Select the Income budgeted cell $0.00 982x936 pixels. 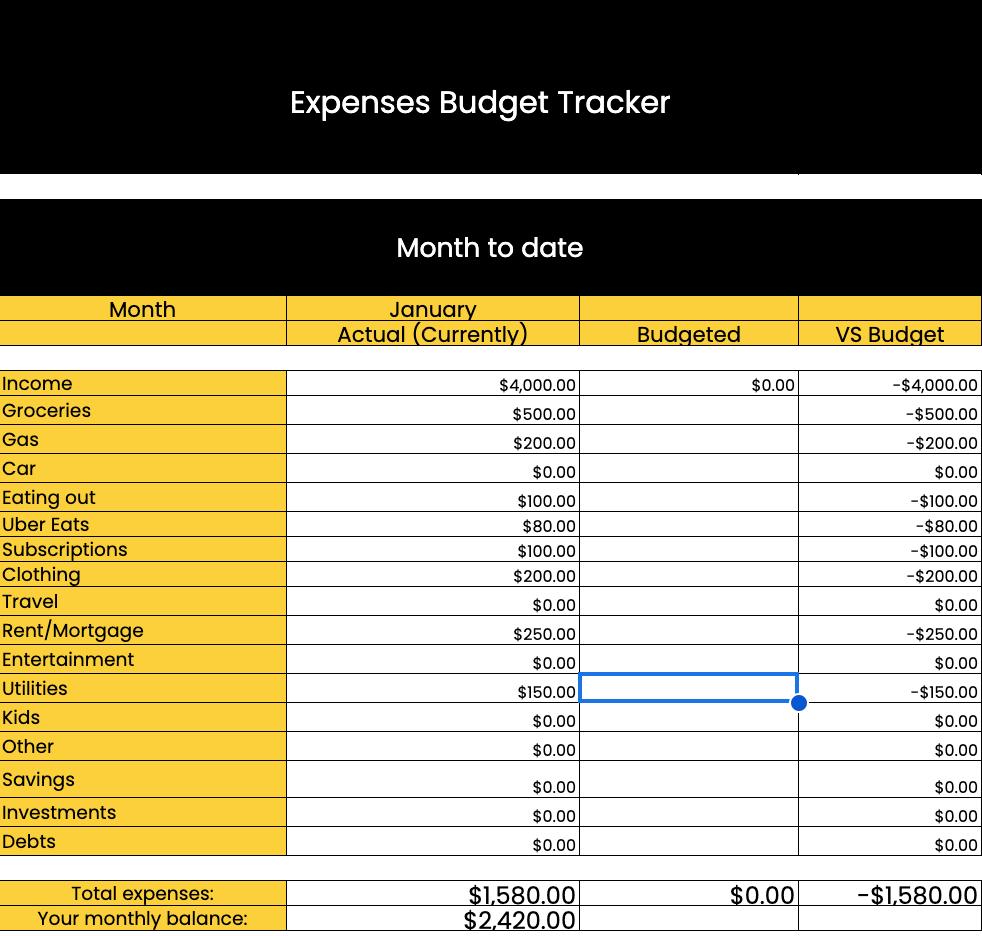tap(689, 383)
